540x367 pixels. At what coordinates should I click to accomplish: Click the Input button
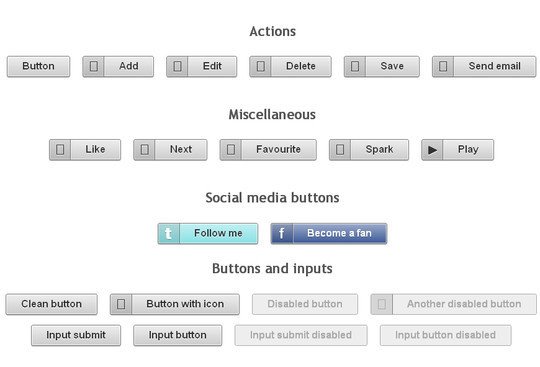[x=177, y=335]
